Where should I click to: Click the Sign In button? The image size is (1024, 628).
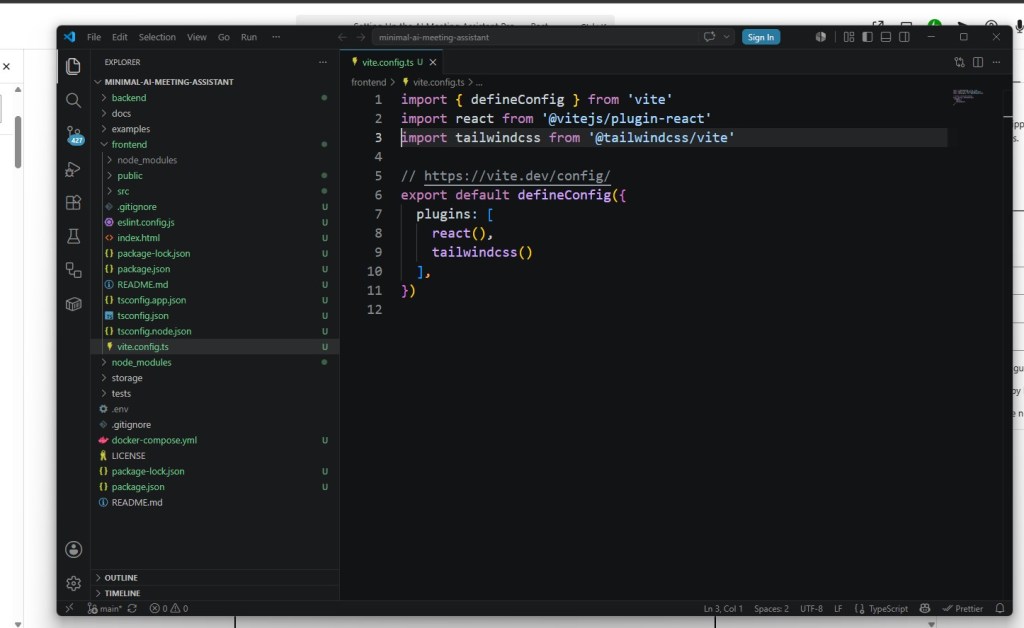pyautogui.click(x=761, y=37)
